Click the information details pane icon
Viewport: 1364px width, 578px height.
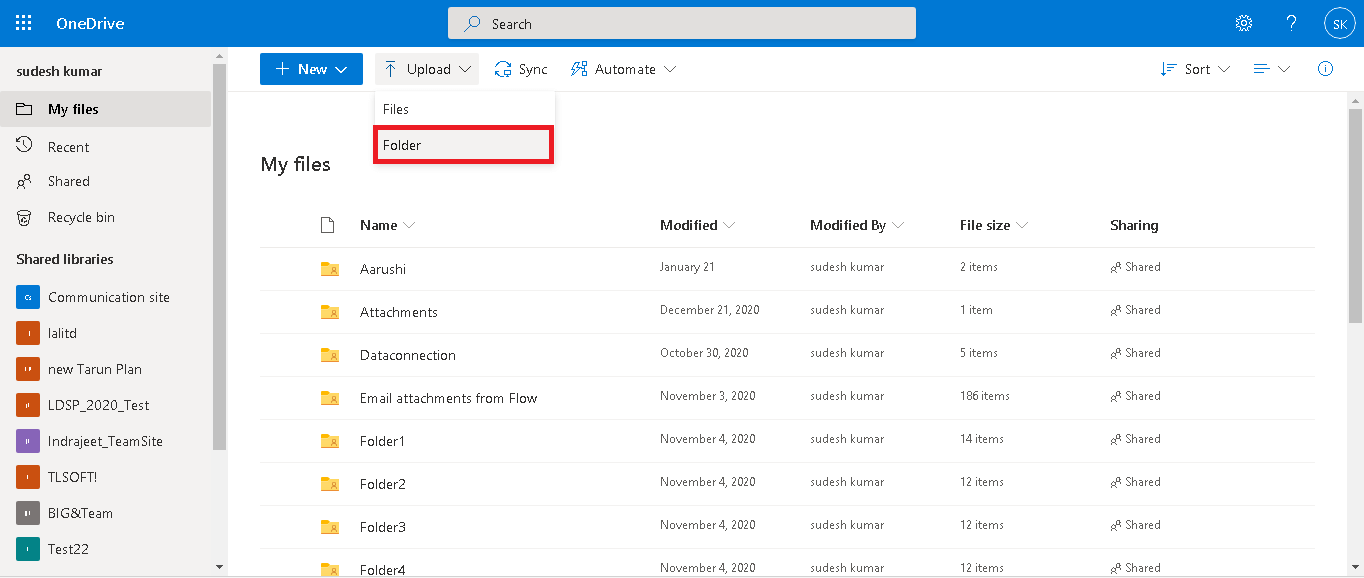pos(1325,69)
